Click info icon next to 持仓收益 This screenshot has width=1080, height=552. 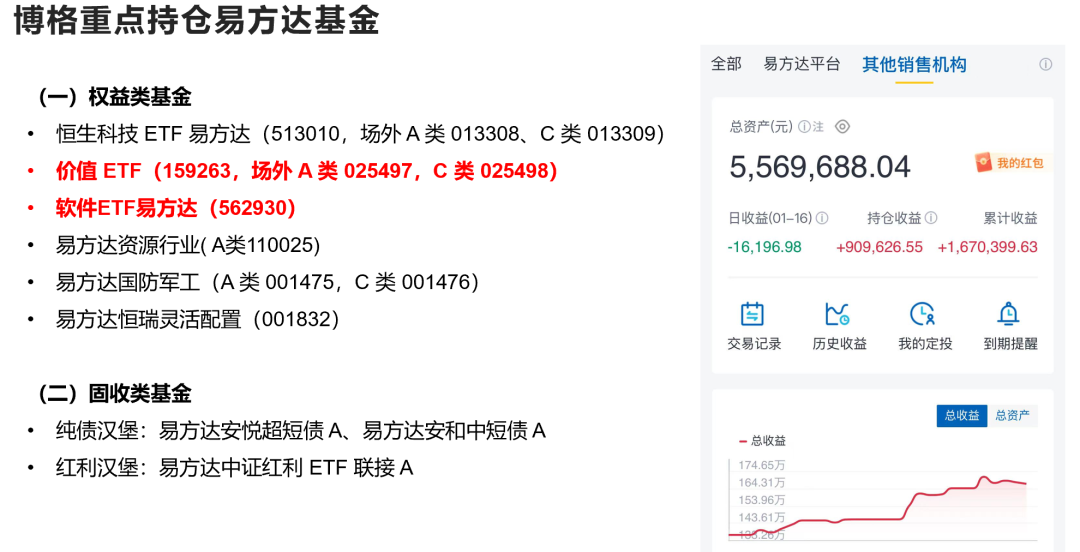coord(931,218)
